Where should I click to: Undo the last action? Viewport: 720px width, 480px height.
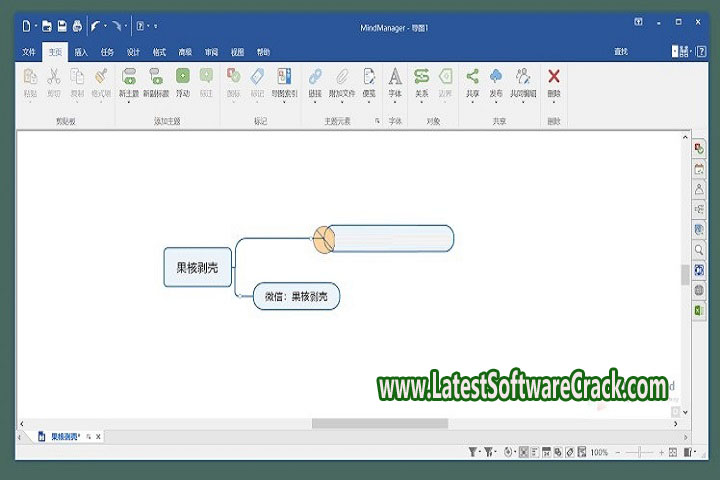pos(95,26)
